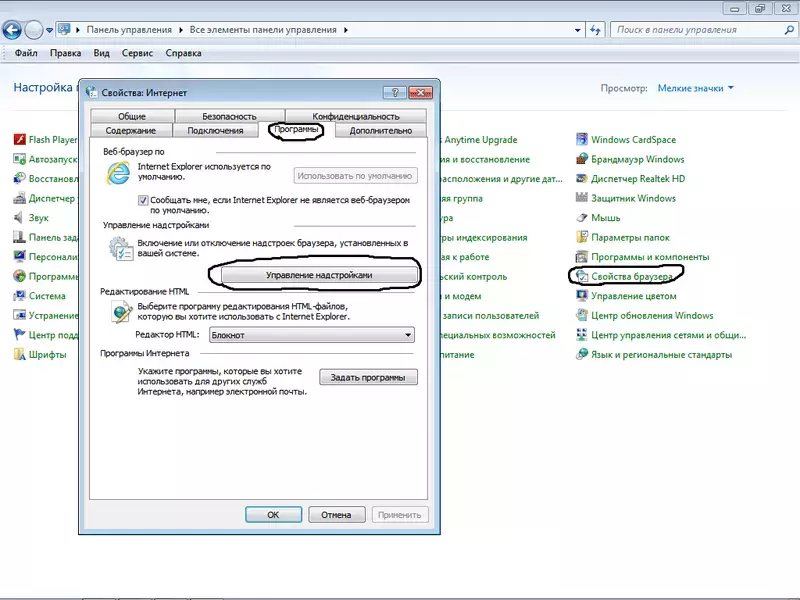Toggle the 'Сообщать мне' default browser checkbox
The height and width of the screenshot is (600, 800).
[x=143, y=200]
